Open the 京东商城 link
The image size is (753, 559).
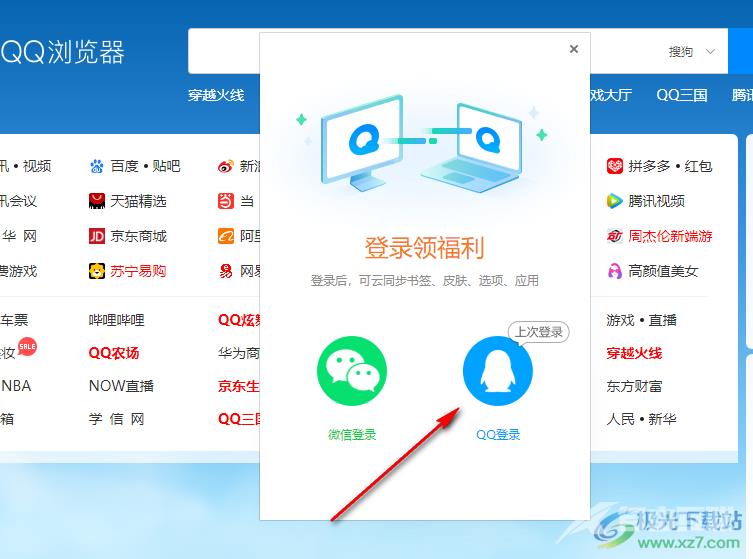click(x=138, y=236)
